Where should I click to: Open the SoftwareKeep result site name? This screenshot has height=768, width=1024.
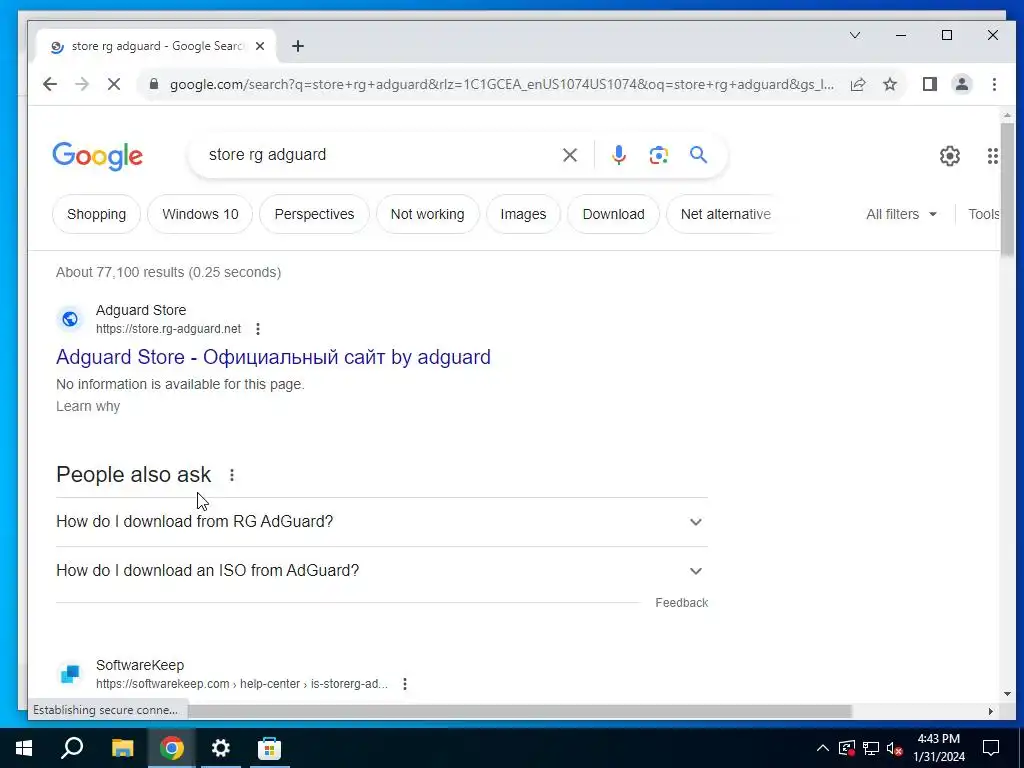point(140,665)
